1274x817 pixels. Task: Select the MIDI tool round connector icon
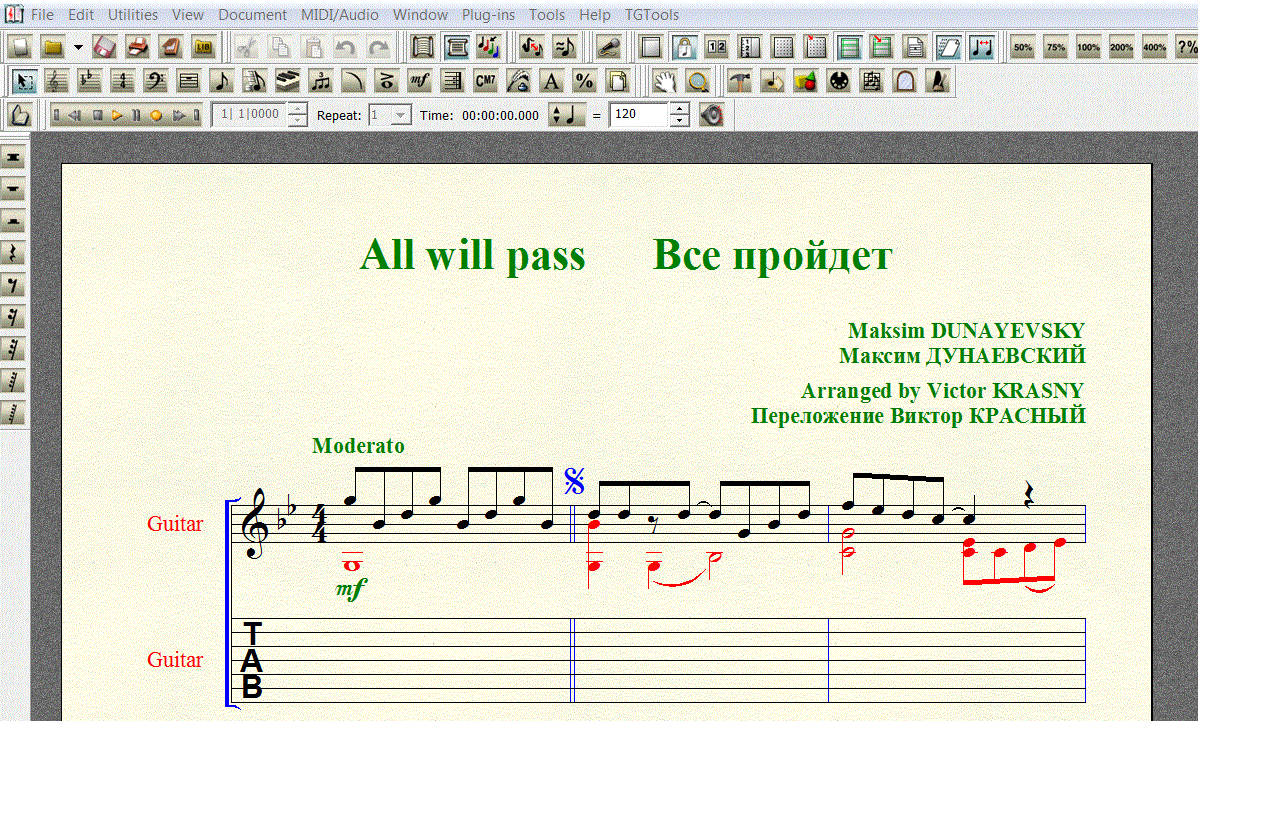[x=839, y=81]
